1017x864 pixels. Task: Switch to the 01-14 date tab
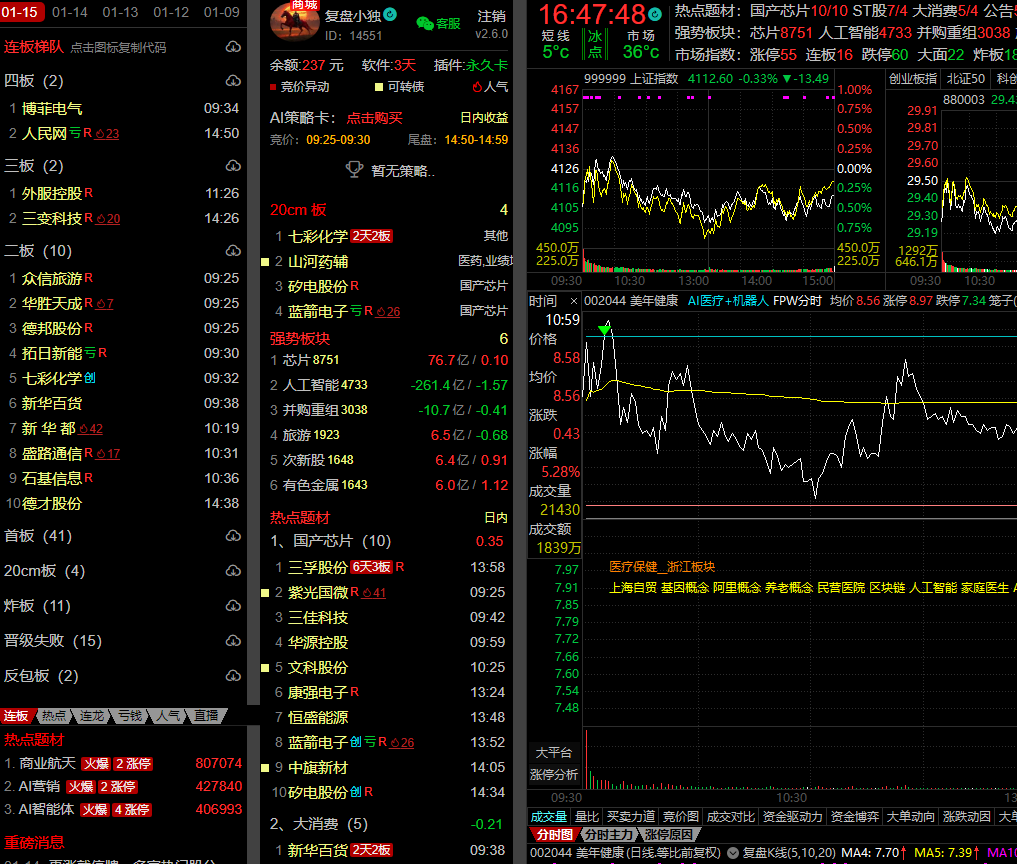click(x=70, y=12)
